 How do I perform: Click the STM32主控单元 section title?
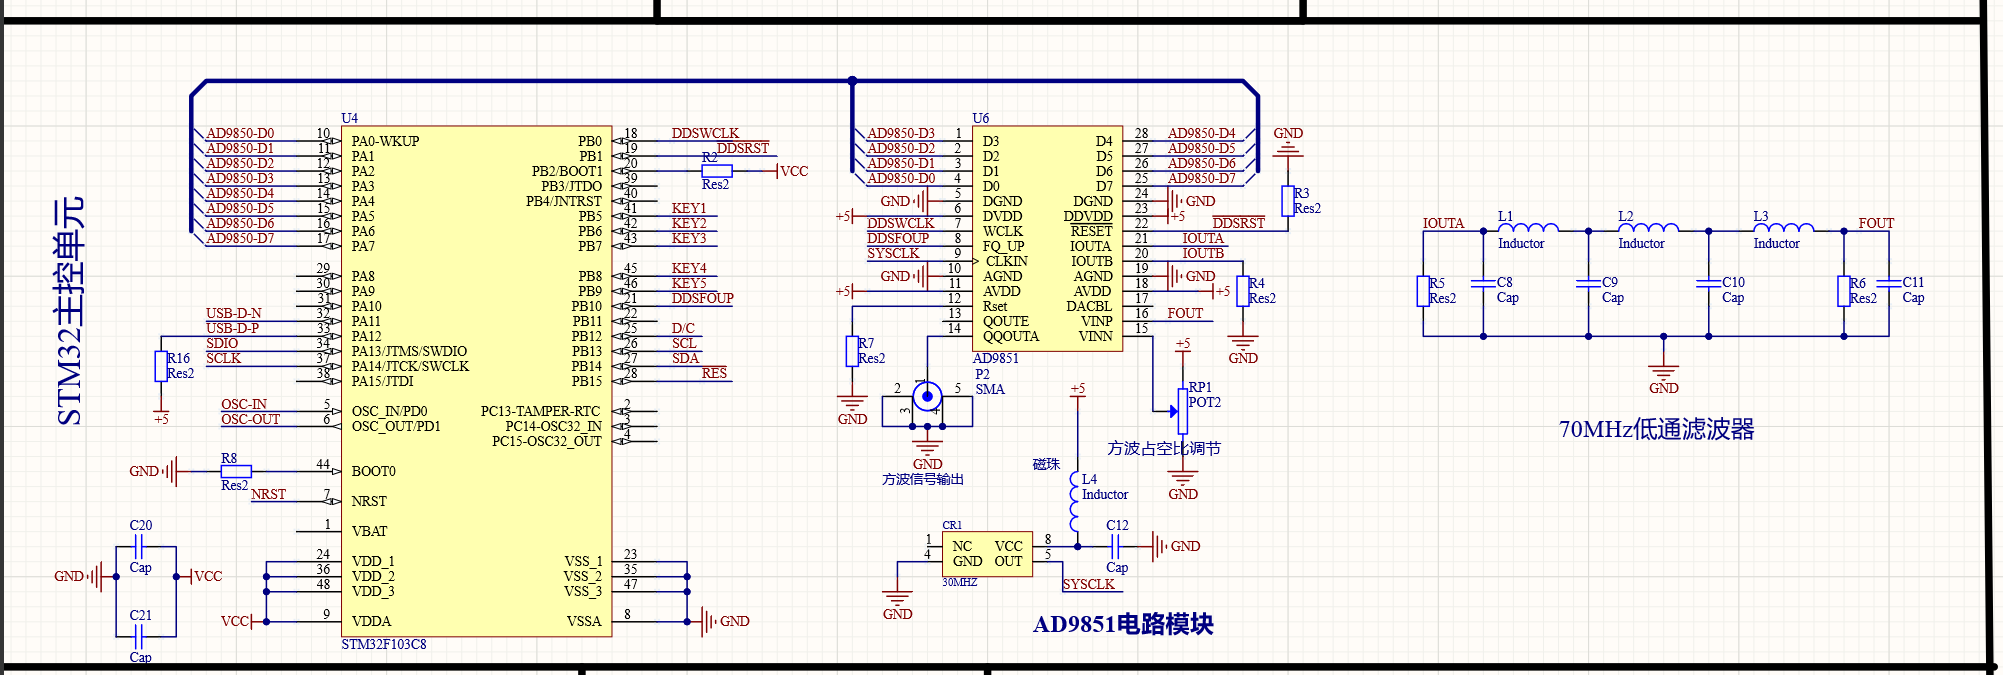[70, 311]
